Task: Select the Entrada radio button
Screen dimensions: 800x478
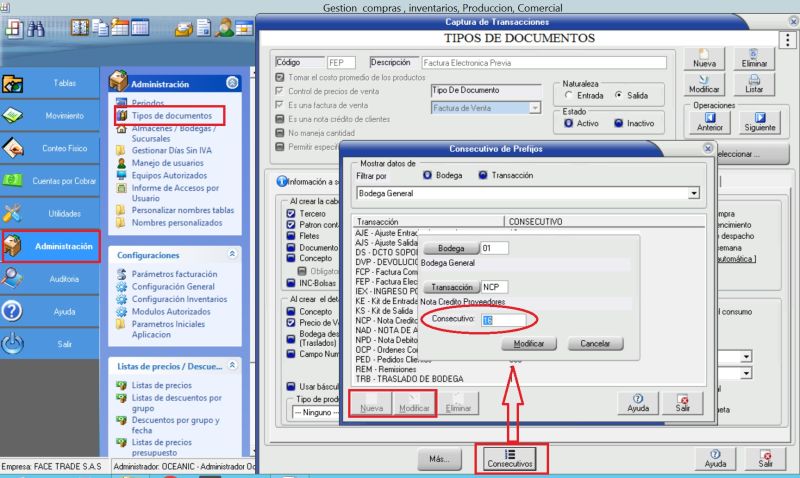Action: pyautogui.click(x=569, y=94)
